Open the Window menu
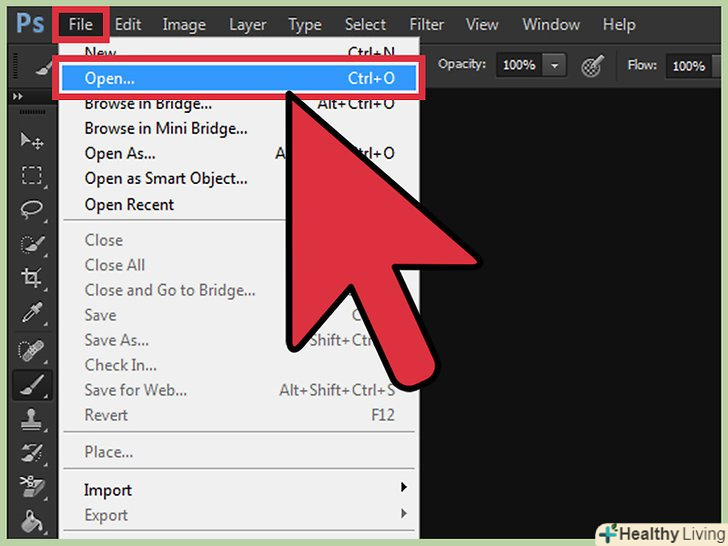The height and width of the screenshot is (546, 728). click(551, 24)
